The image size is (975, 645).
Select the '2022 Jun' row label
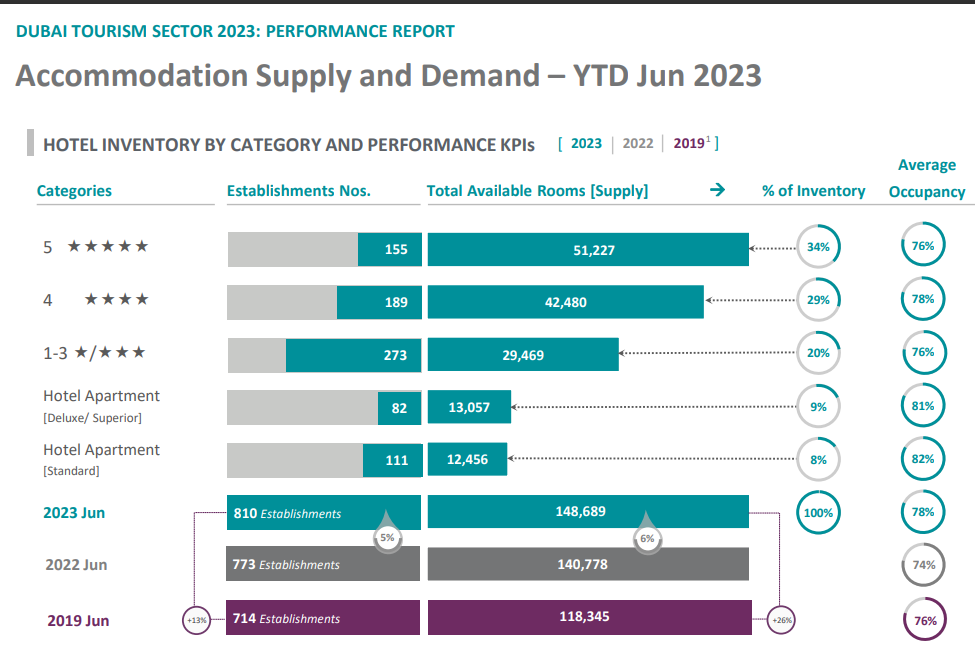coord(76,565)
